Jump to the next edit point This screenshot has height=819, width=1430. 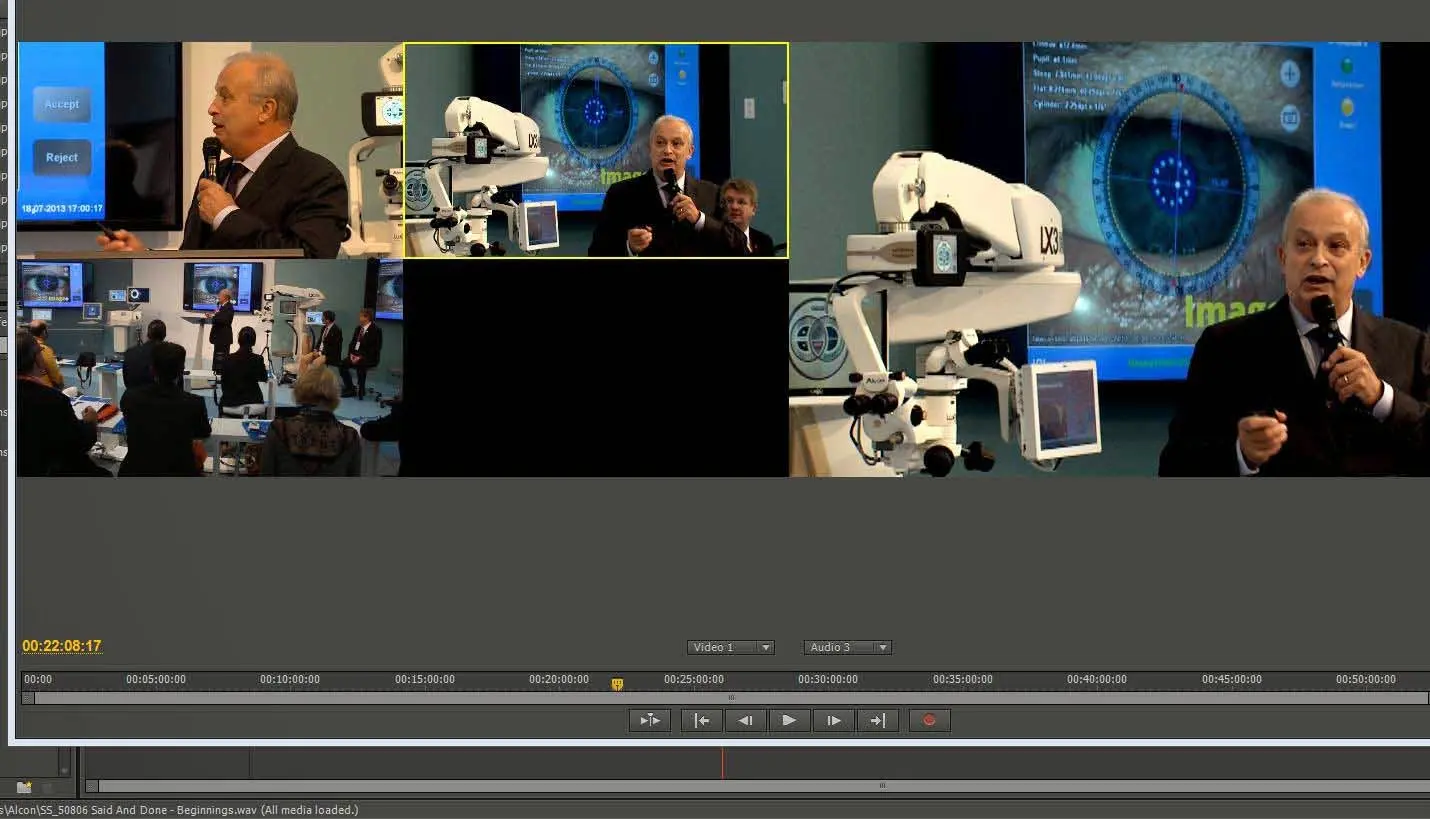(x=877, y=720)
